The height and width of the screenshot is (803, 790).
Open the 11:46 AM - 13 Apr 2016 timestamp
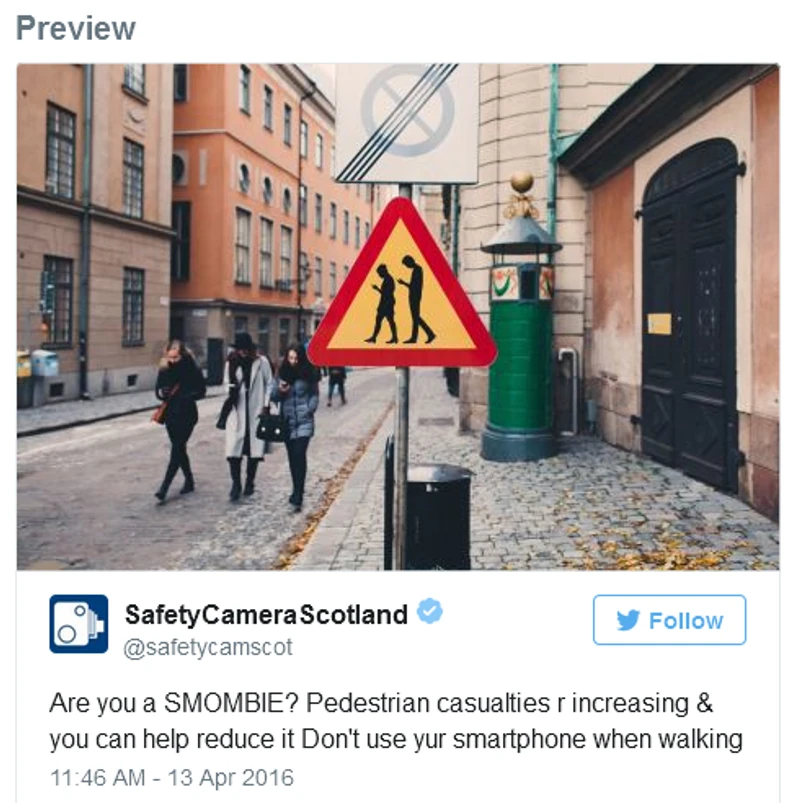pyautogui.click(x=172, y=777)
